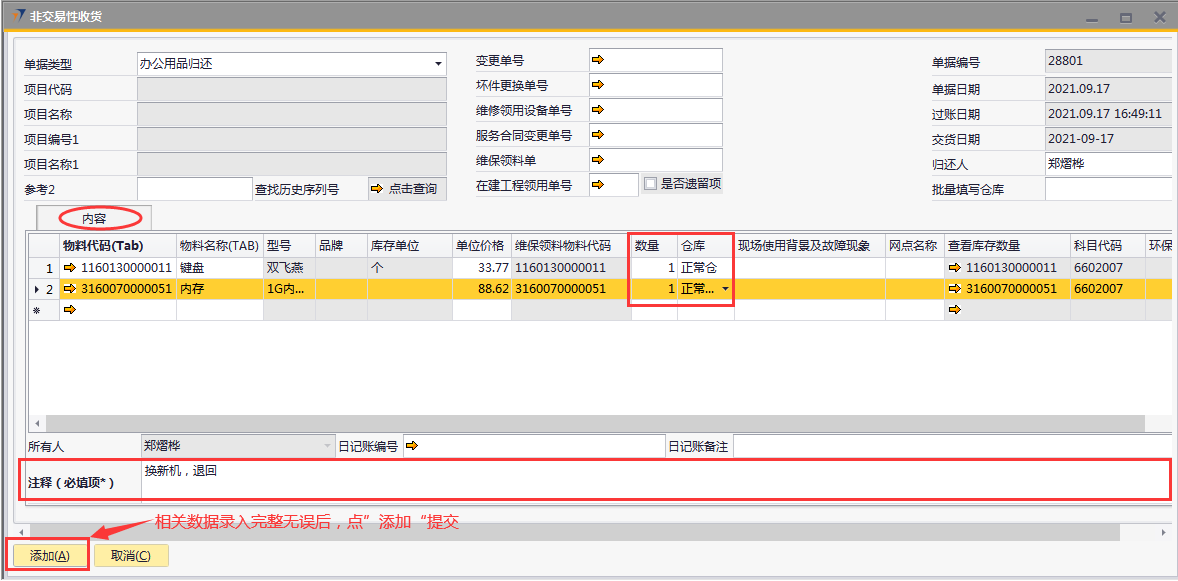Click the arrow icon in 日记账编号 field
Screen dimensions: 1178x581
[x=411, y=446]
